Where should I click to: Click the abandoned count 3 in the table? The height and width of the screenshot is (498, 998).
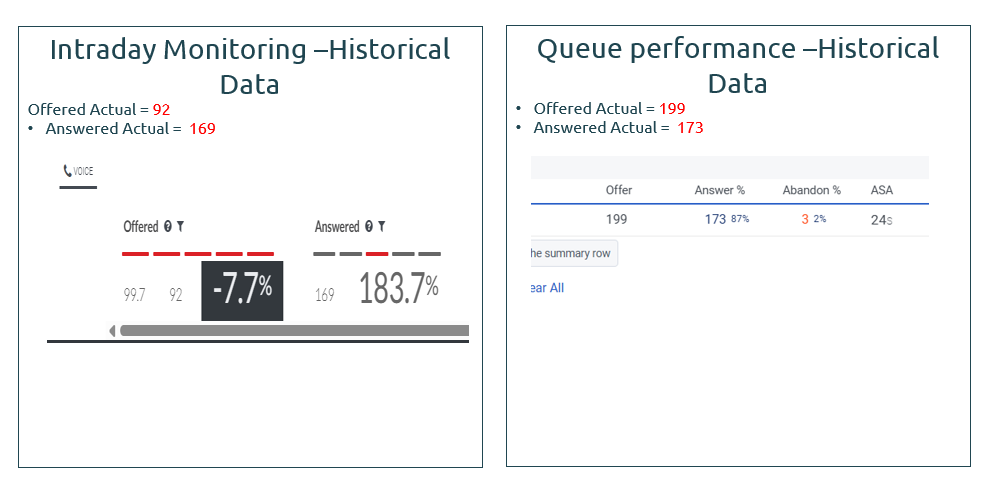[x=804, y=219]
